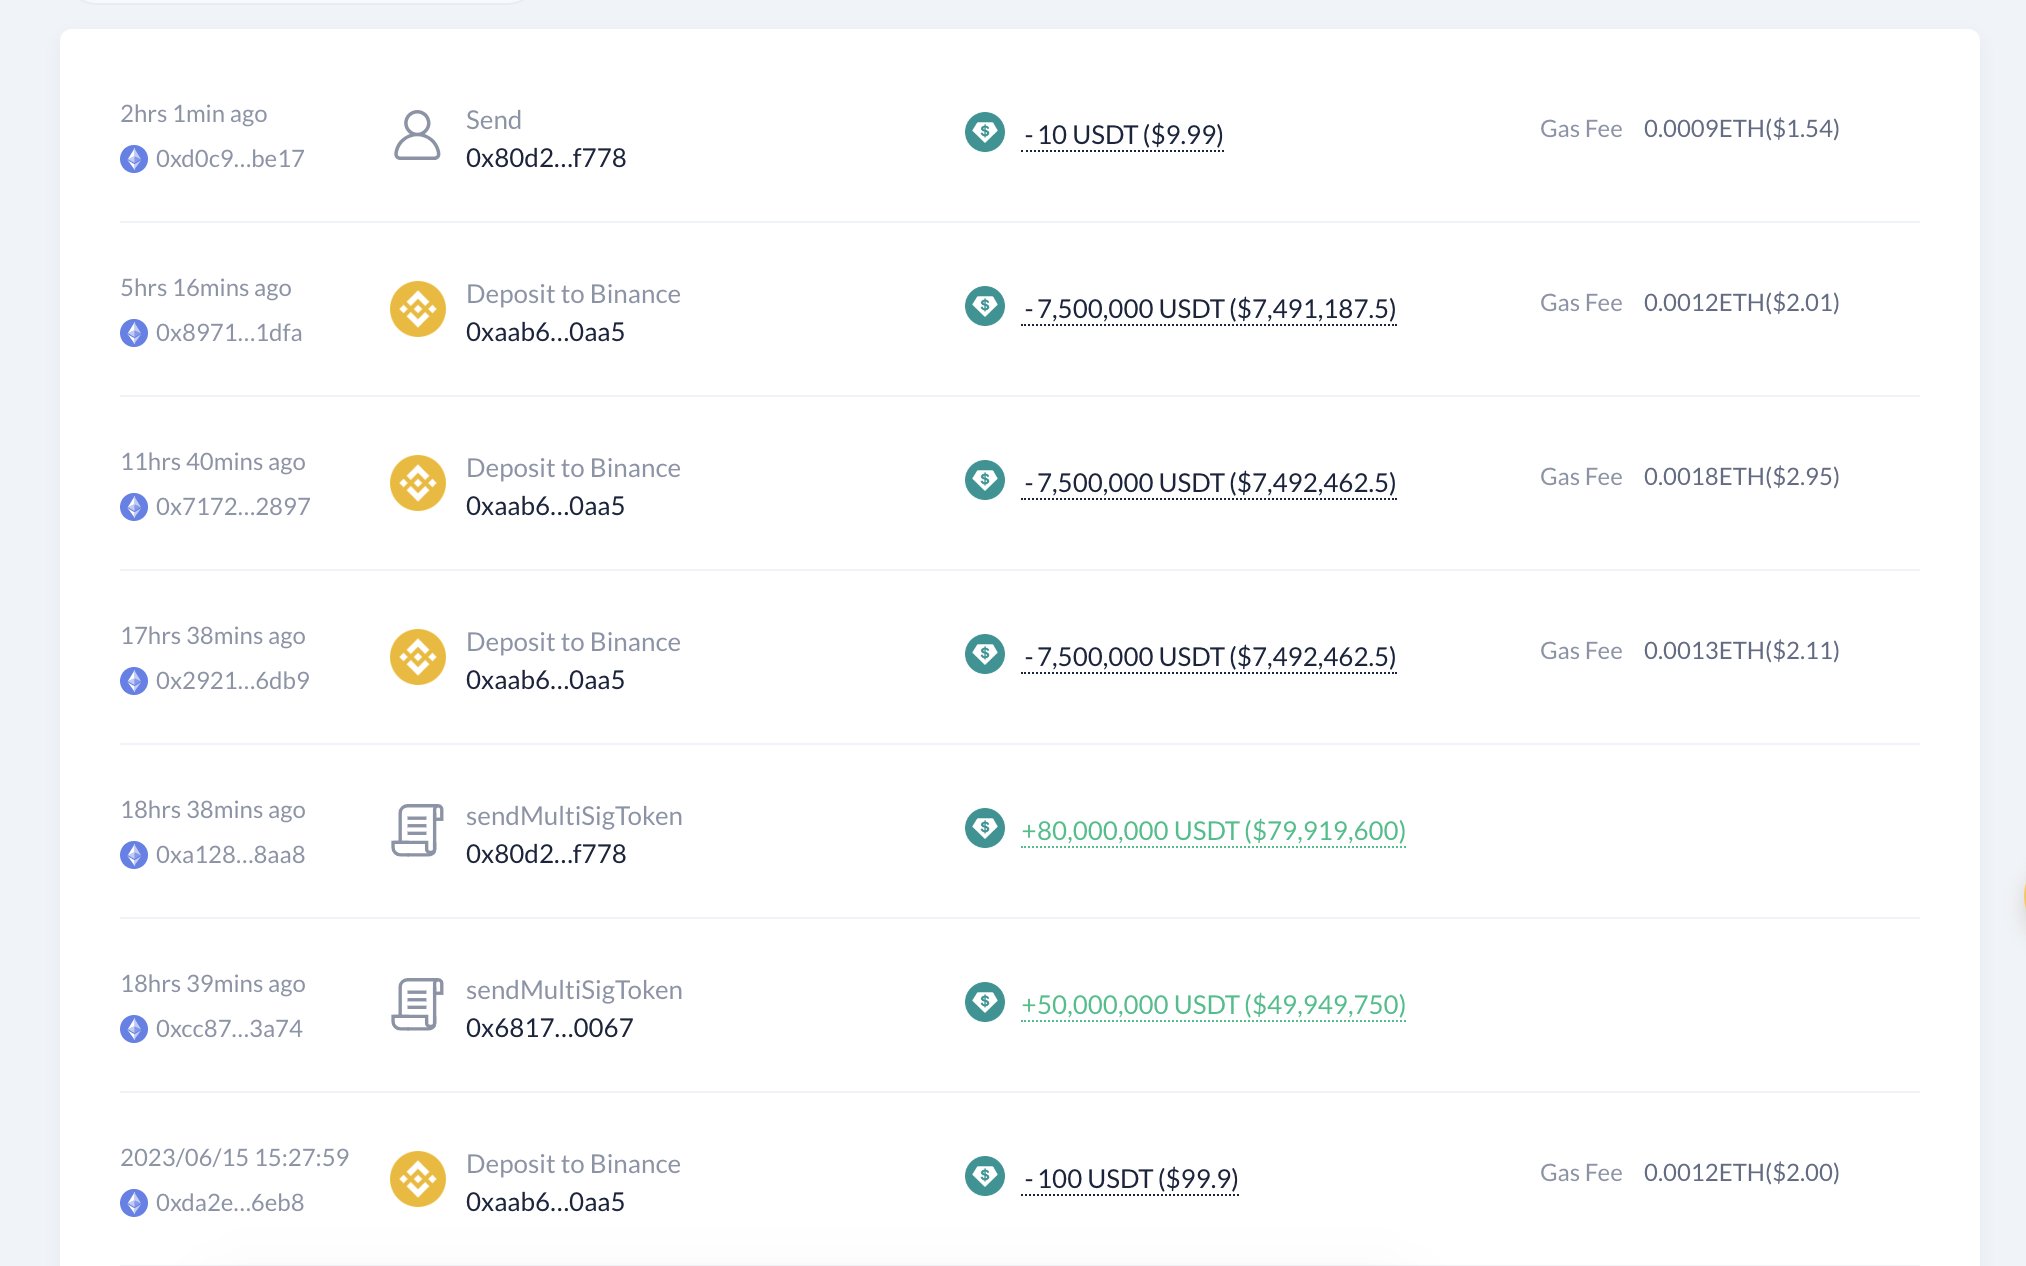Click USDT token icon next to -10 USDT
Screen dimensions: 2026x1266
[985, 132]
